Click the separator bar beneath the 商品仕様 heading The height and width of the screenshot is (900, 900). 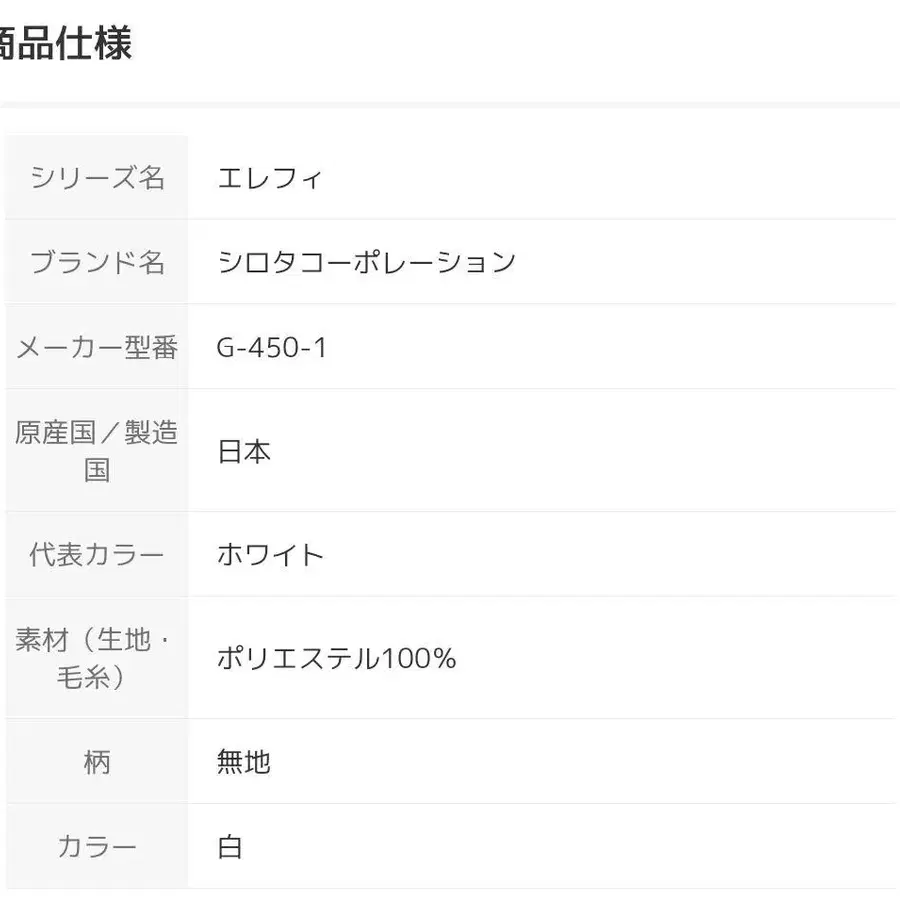450,103
